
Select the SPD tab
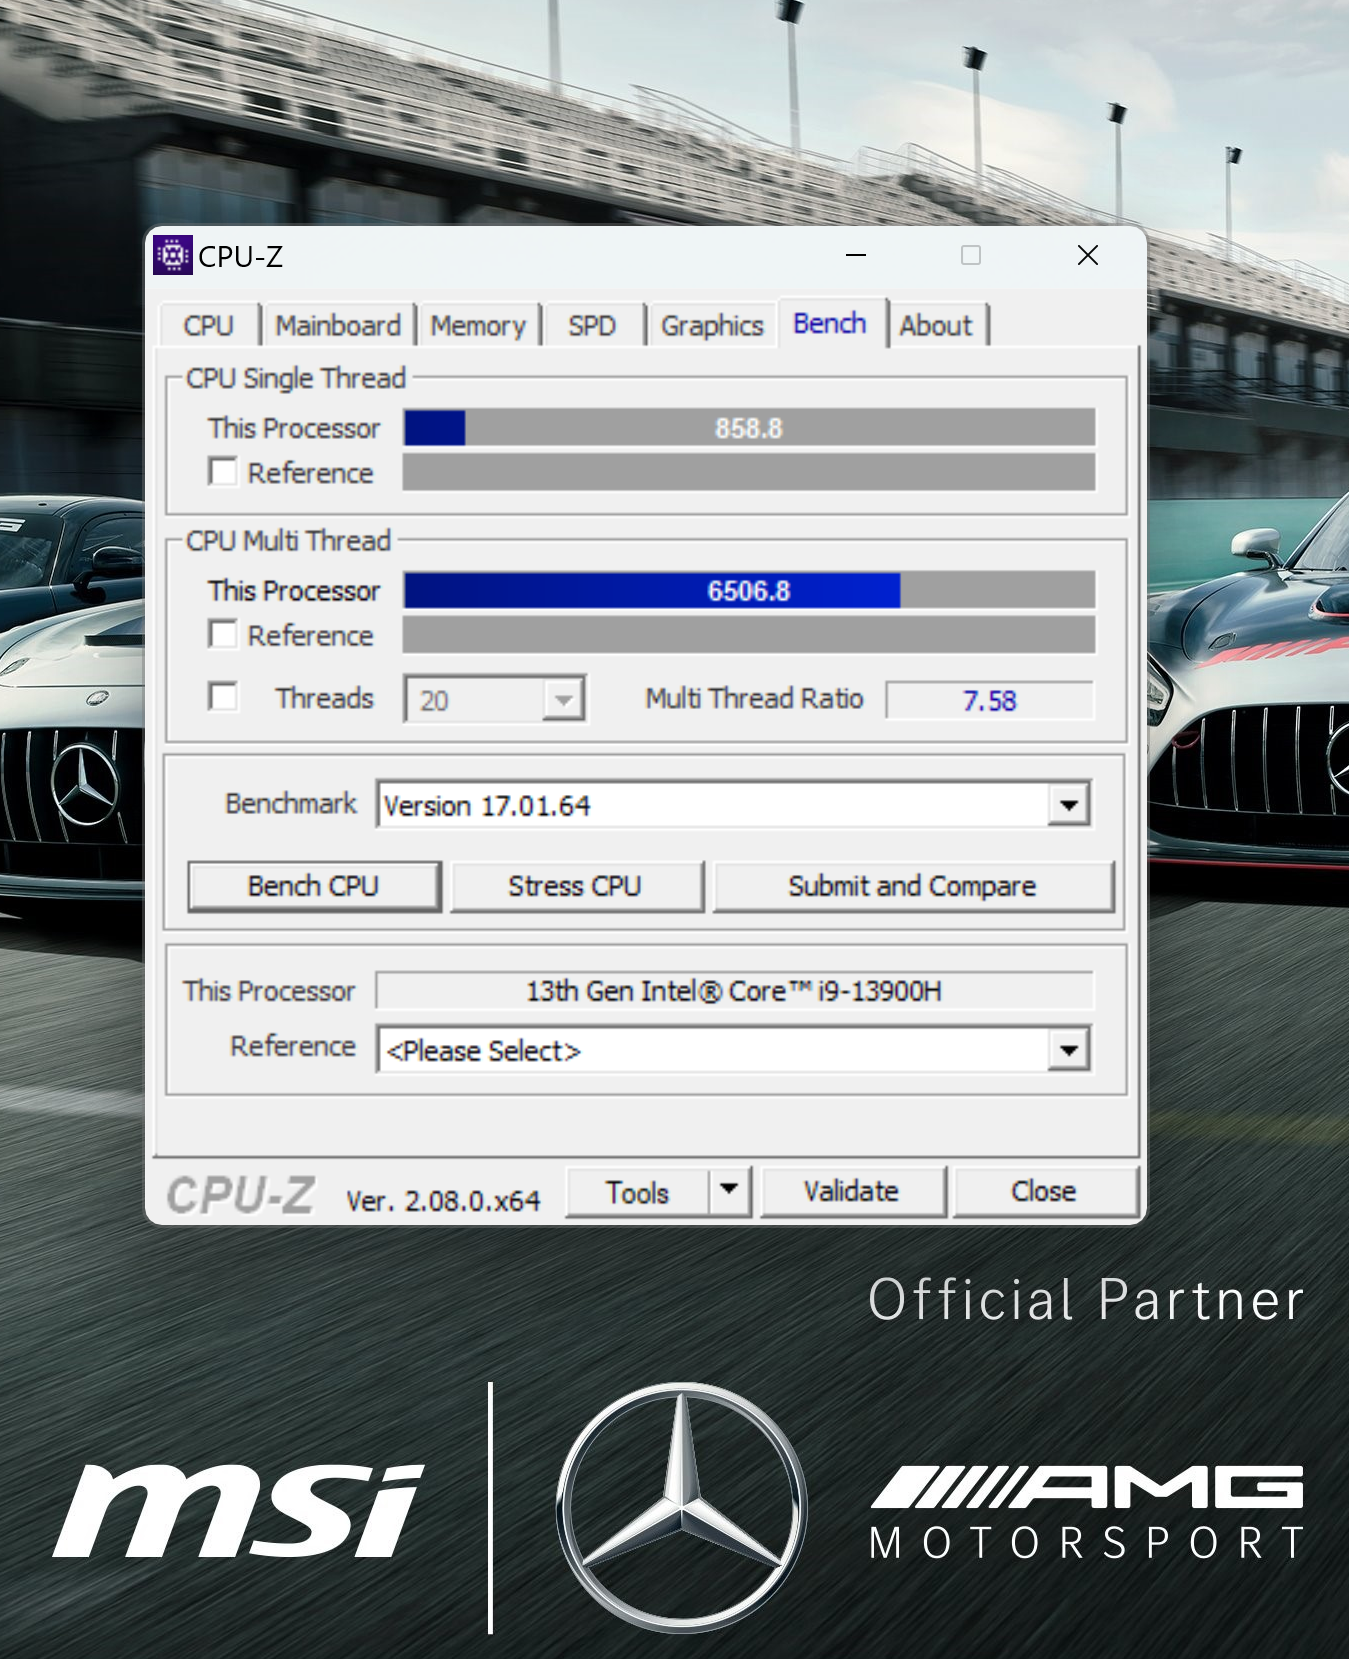(592, 326)
